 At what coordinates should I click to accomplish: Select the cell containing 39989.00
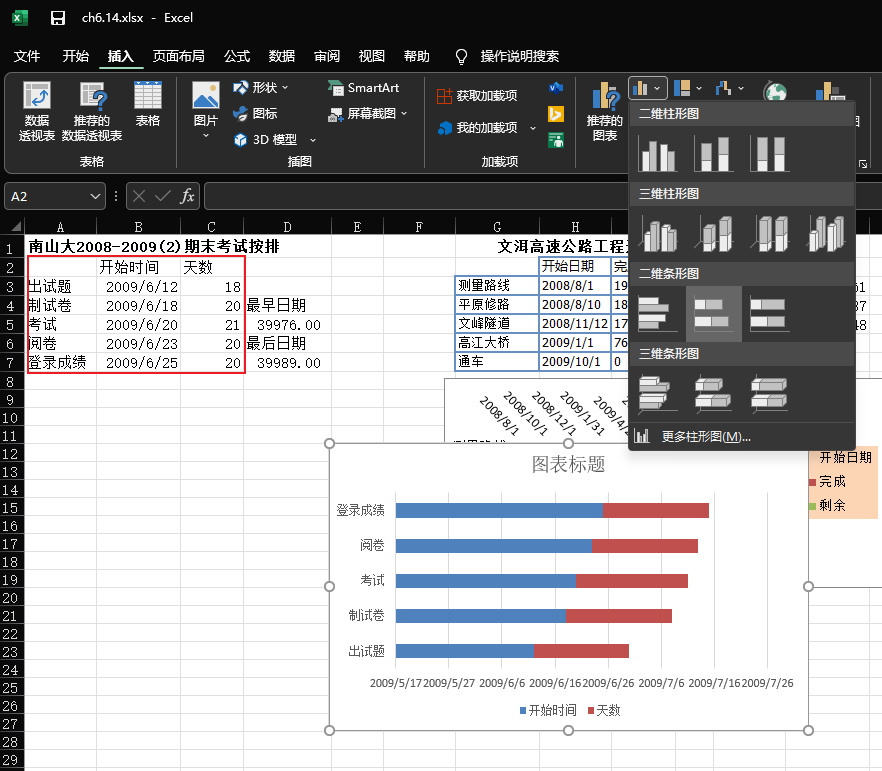pos(287,363)
